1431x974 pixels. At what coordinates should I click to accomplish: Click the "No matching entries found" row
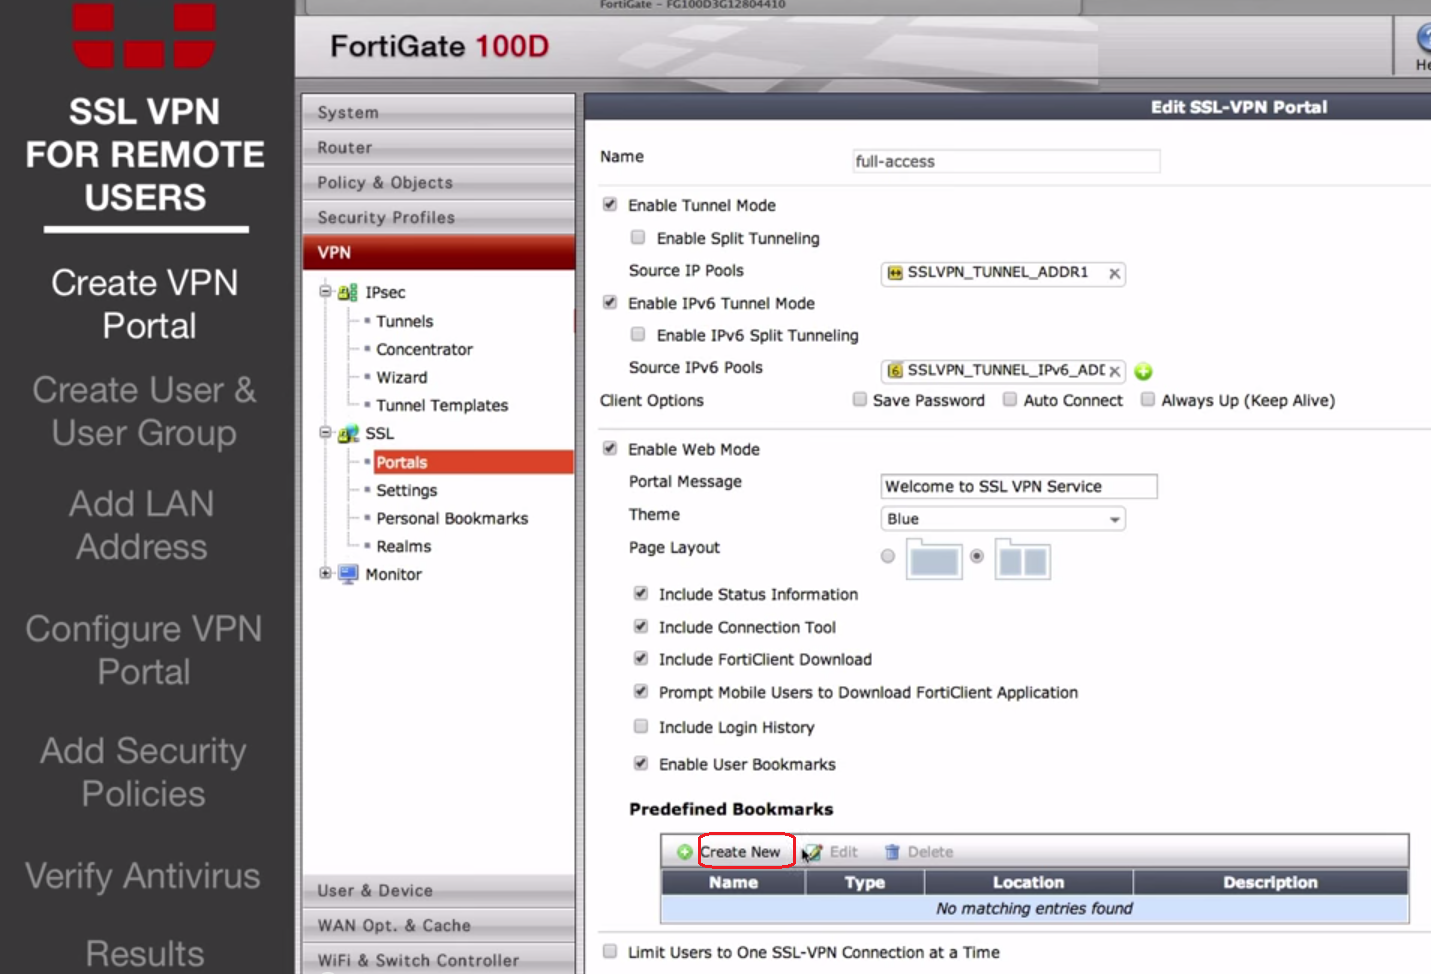(1034, 908)
